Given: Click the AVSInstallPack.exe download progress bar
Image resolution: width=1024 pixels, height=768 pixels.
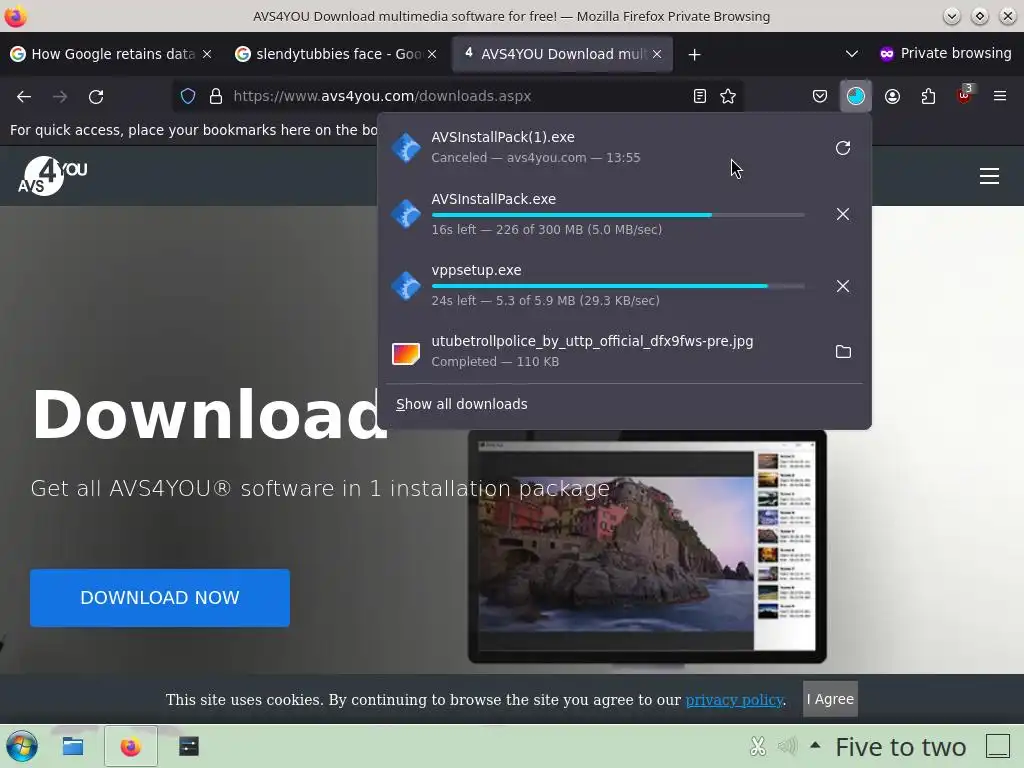Looking at the screenshot, I should pos(618,215).
